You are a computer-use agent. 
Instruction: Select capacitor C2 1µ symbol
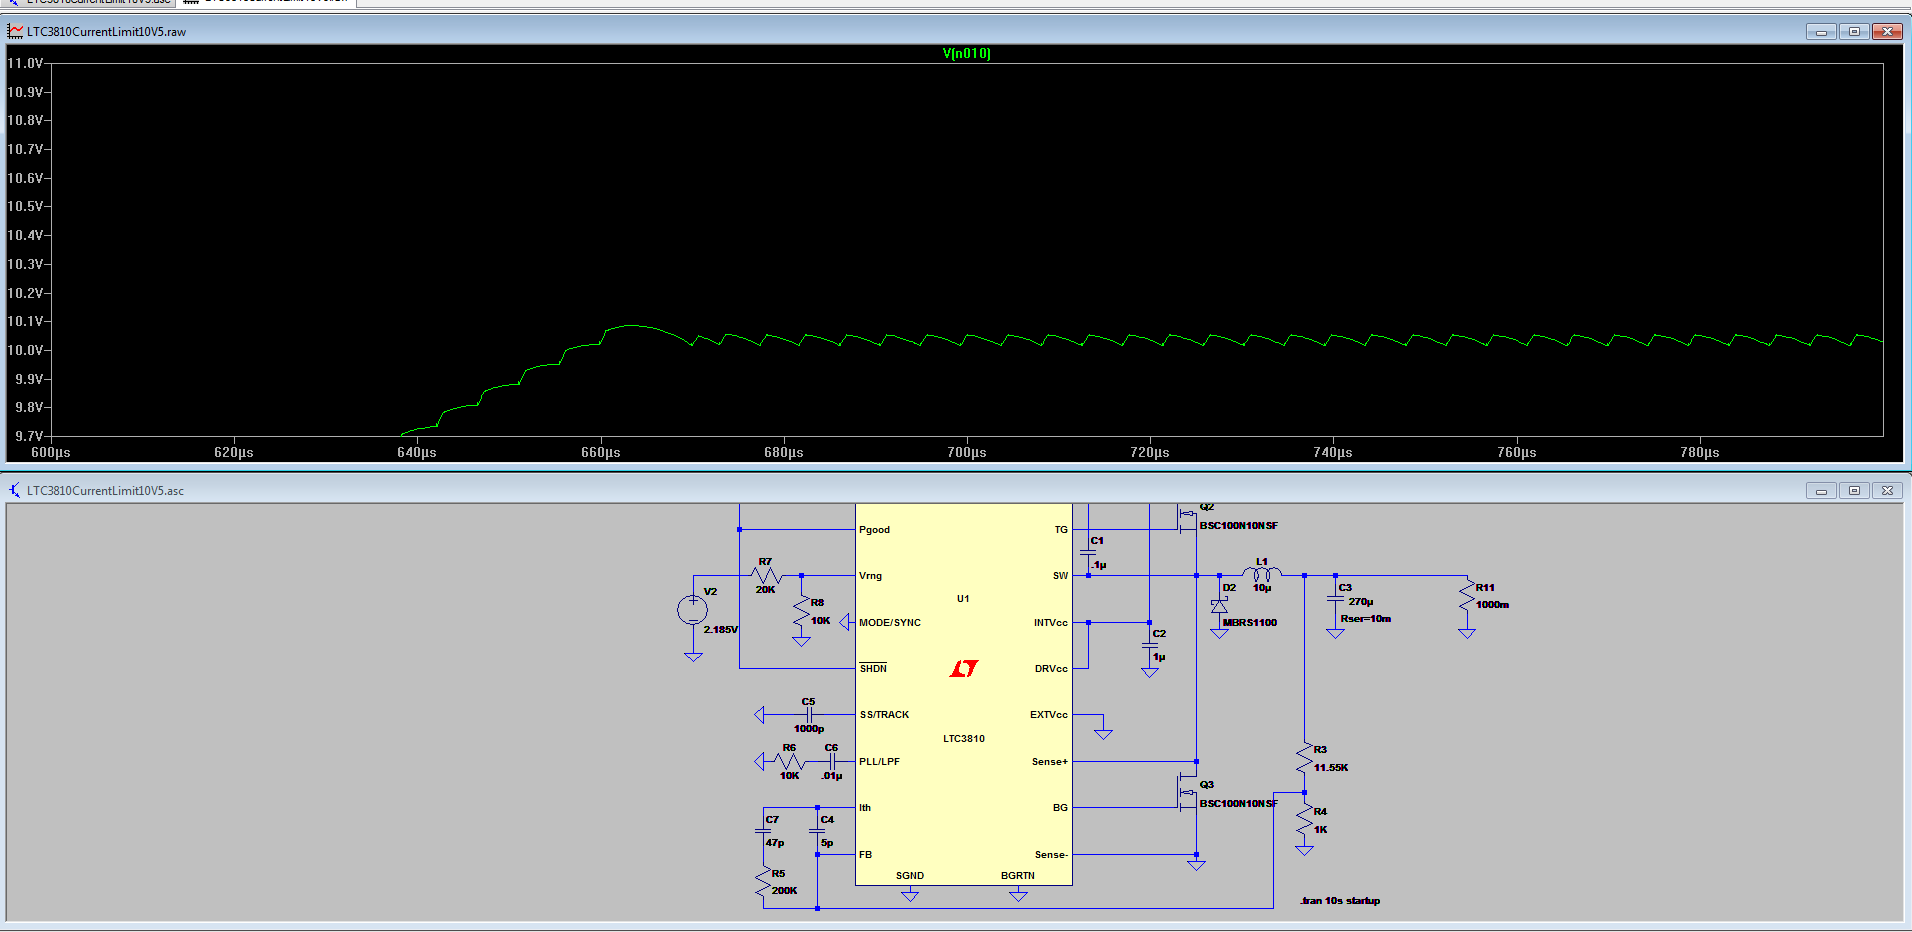pos(1150,645)
